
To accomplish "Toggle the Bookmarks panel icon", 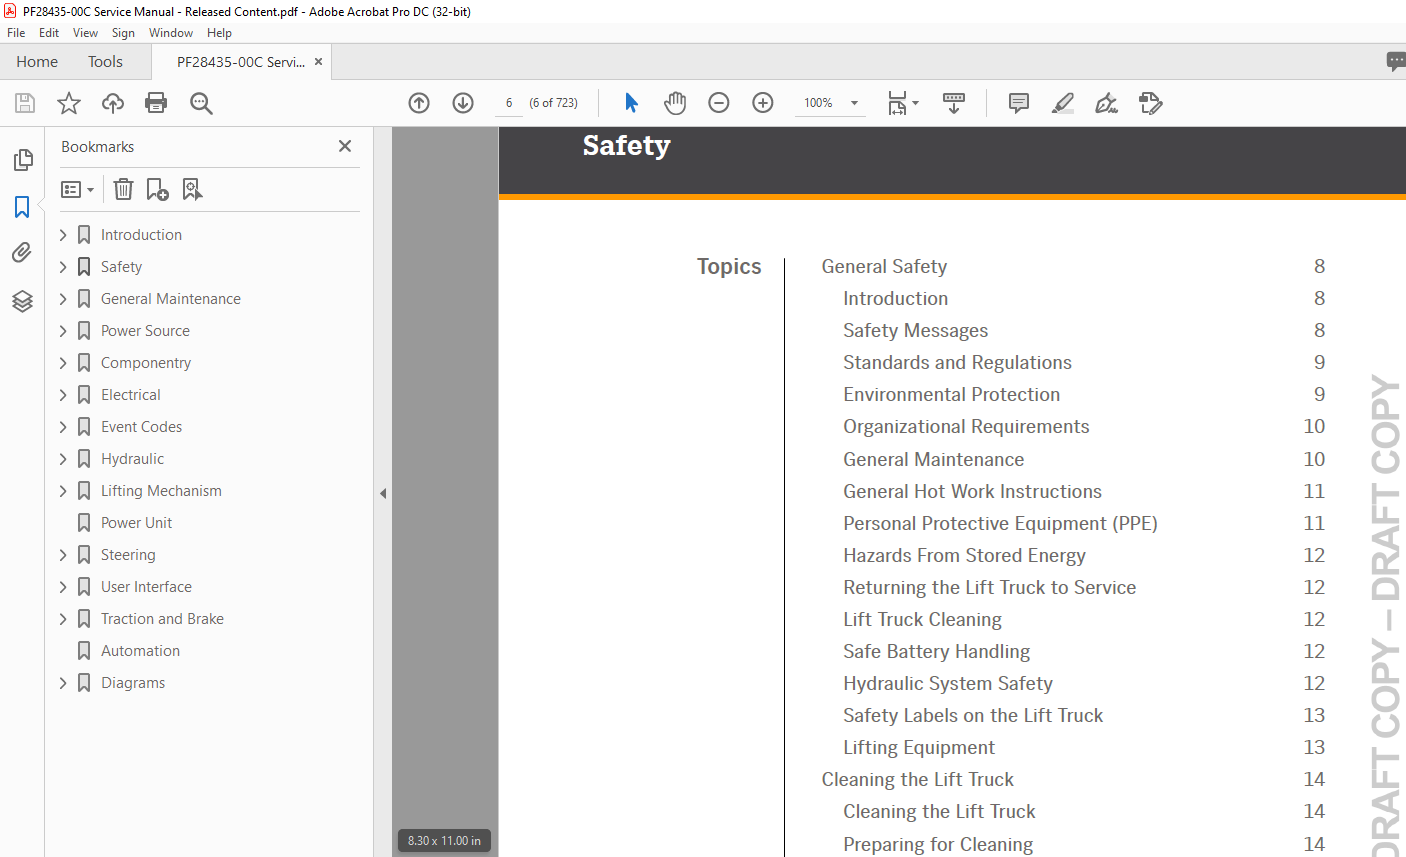I will pyautogui.click(x=22, y=207).
